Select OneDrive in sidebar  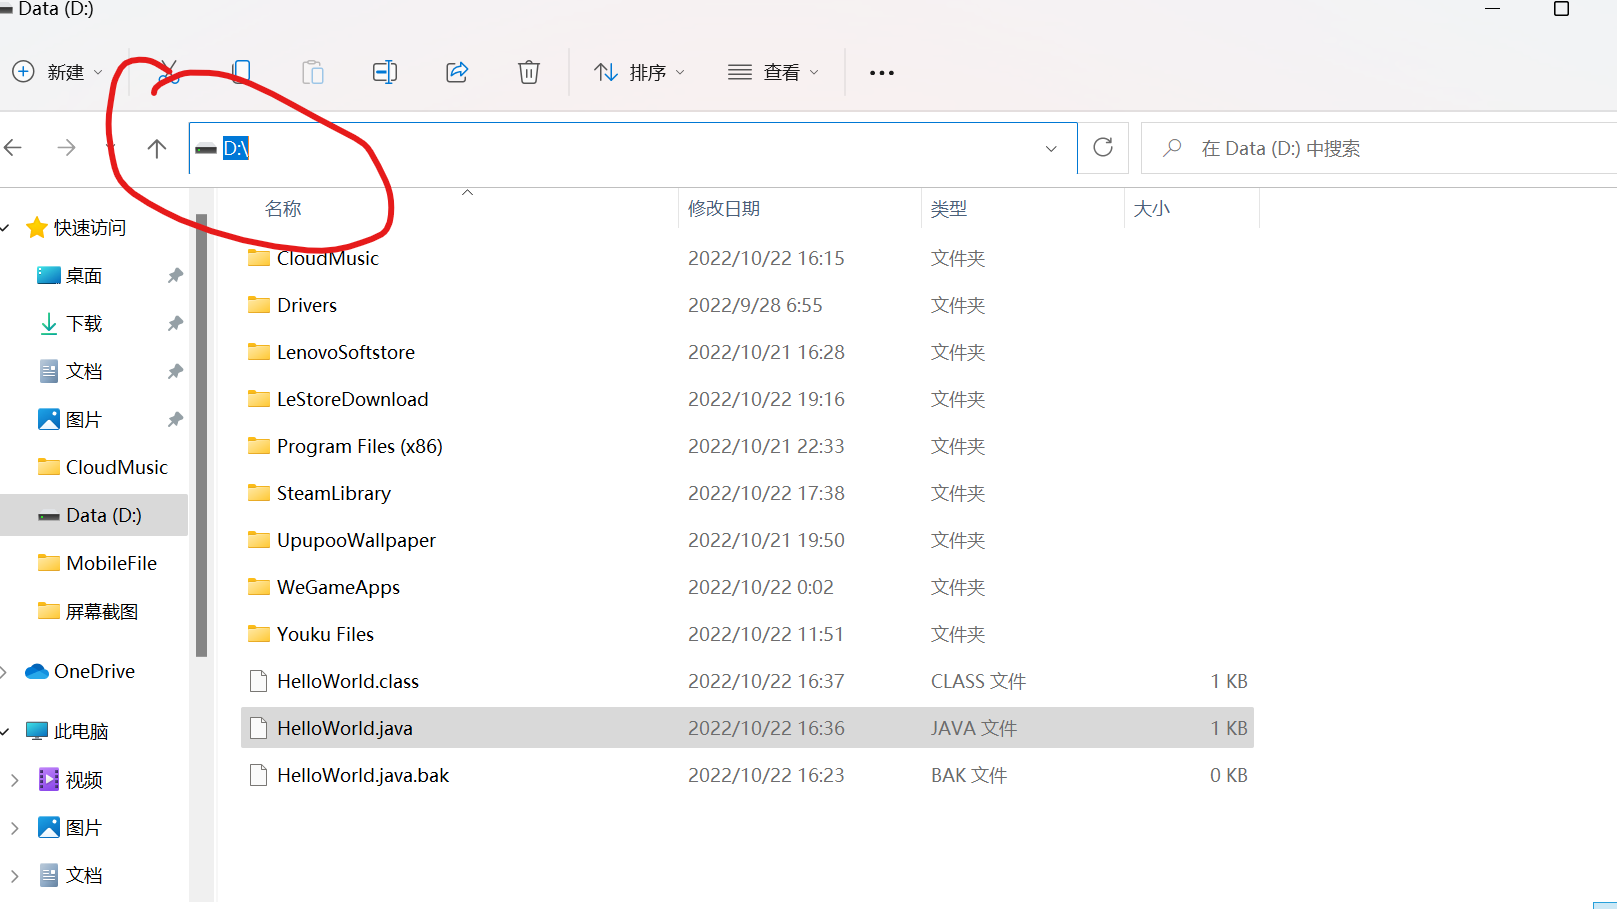tap(80, 671)
